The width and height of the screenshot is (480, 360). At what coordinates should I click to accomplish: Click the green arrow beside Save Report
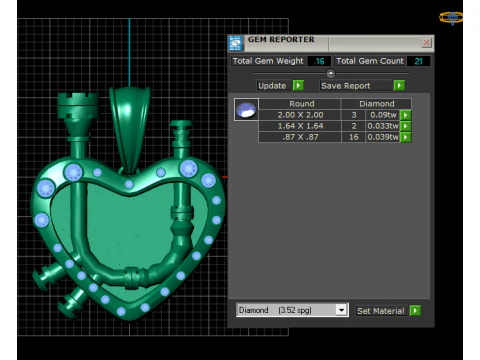pyautogui.click(x=399, y=85)
